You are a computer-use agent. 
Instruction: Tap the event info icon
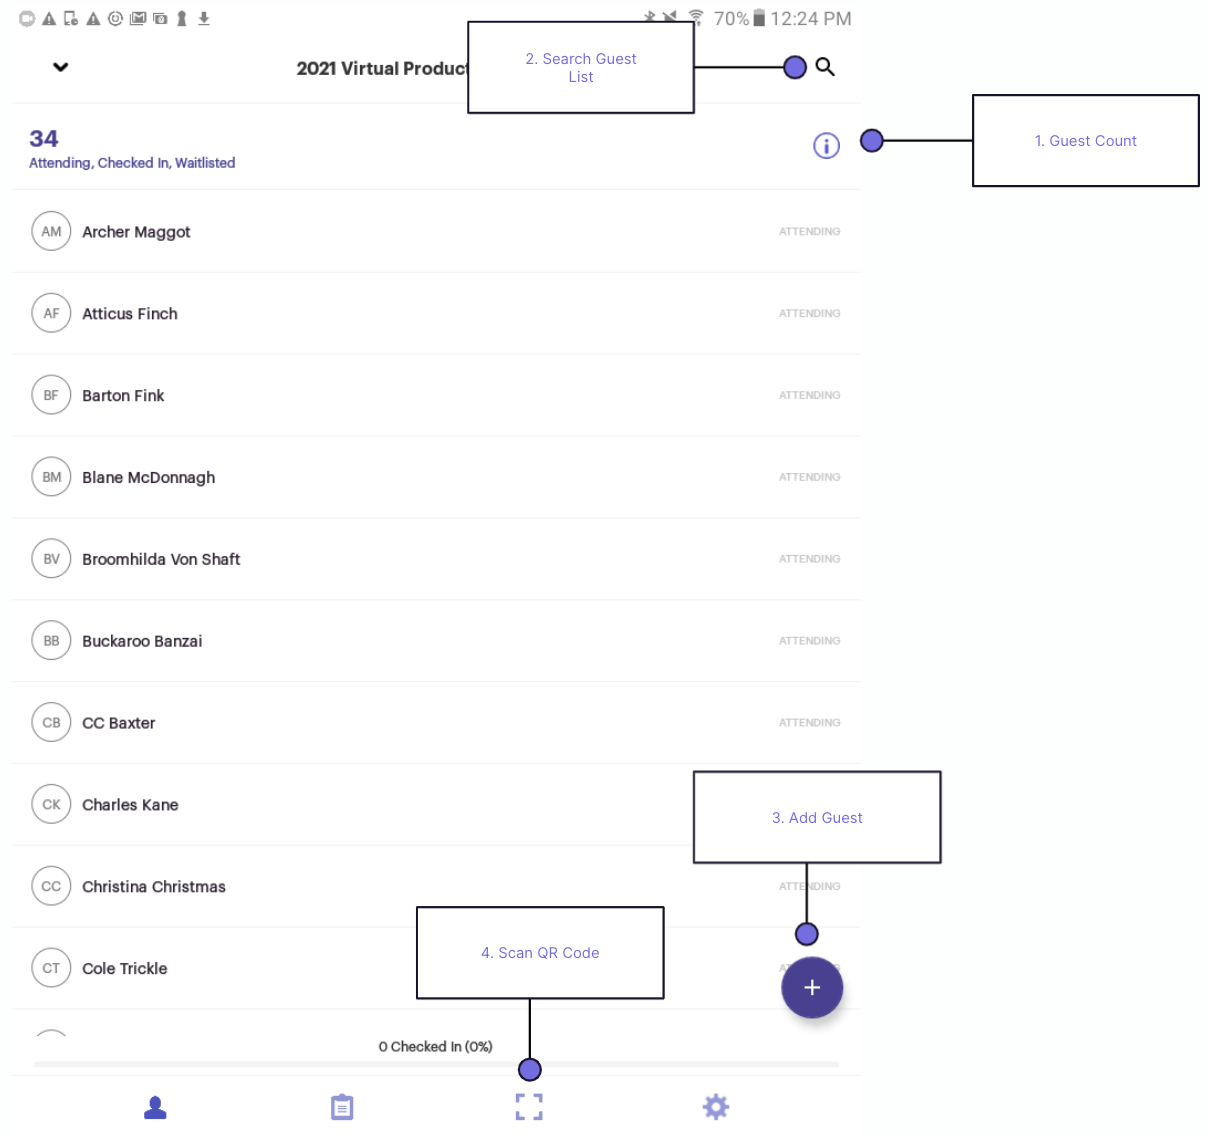(x=826, y=145)
